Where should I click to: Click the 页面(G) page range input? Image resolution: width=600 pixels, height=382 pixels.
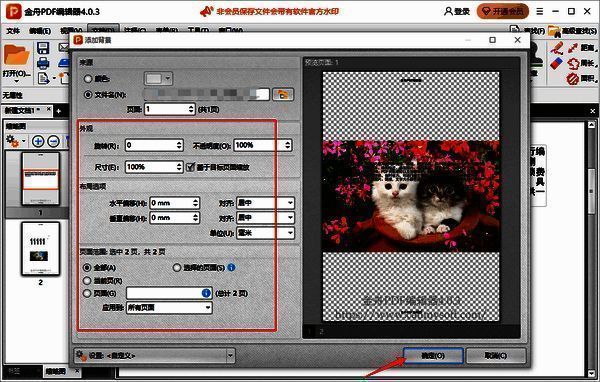[169, 293]
